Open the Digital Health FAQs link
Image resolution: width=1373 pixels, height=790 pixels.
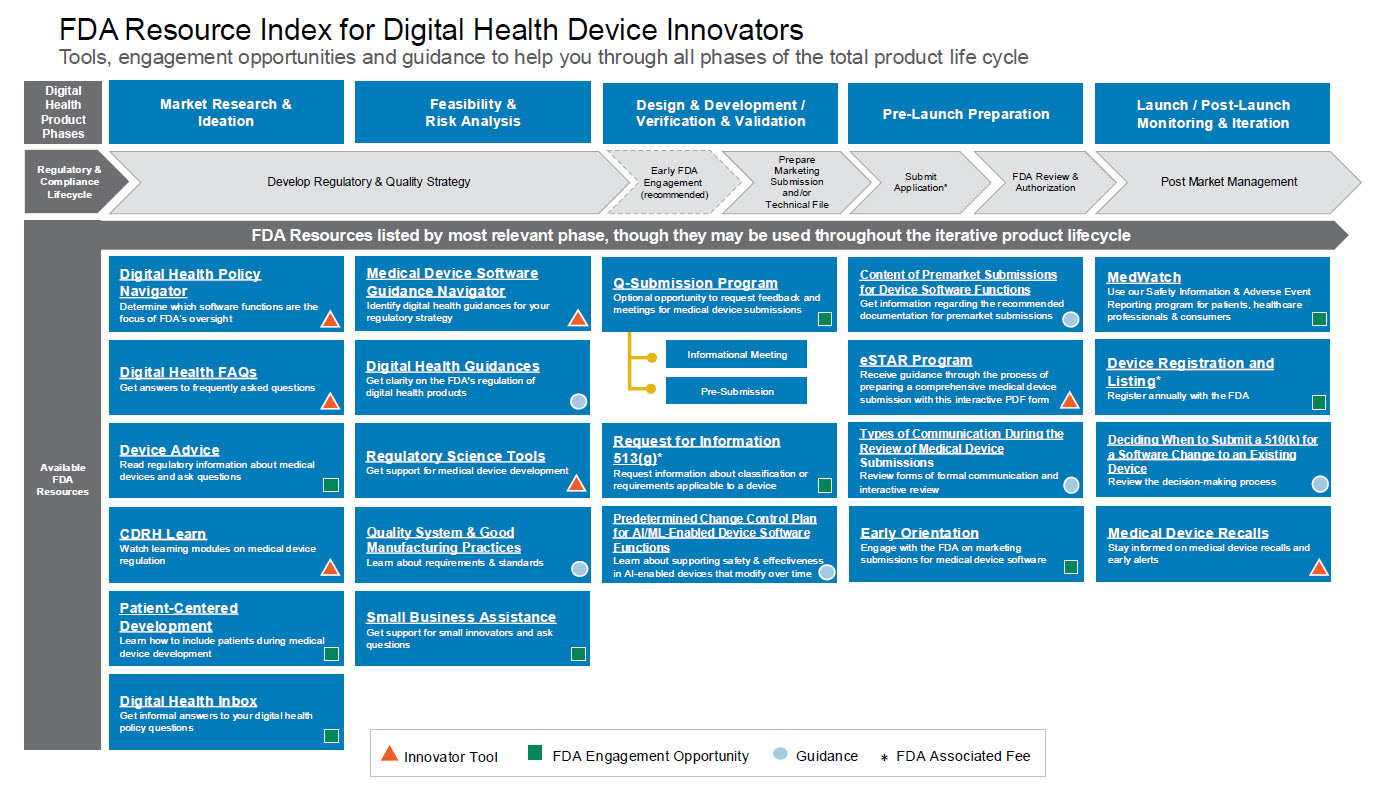point(188,373)
